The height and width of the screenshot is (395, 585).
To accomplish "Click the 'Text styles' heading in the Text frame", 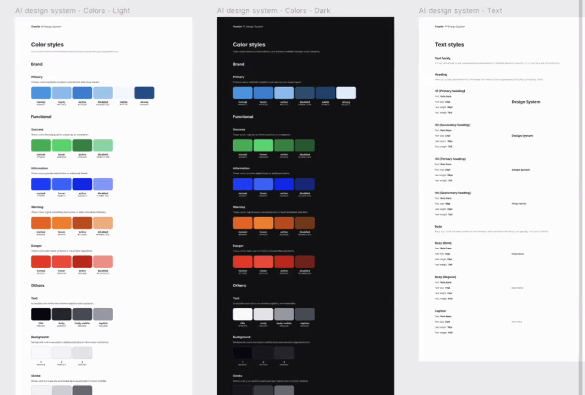I will point(449,44).
